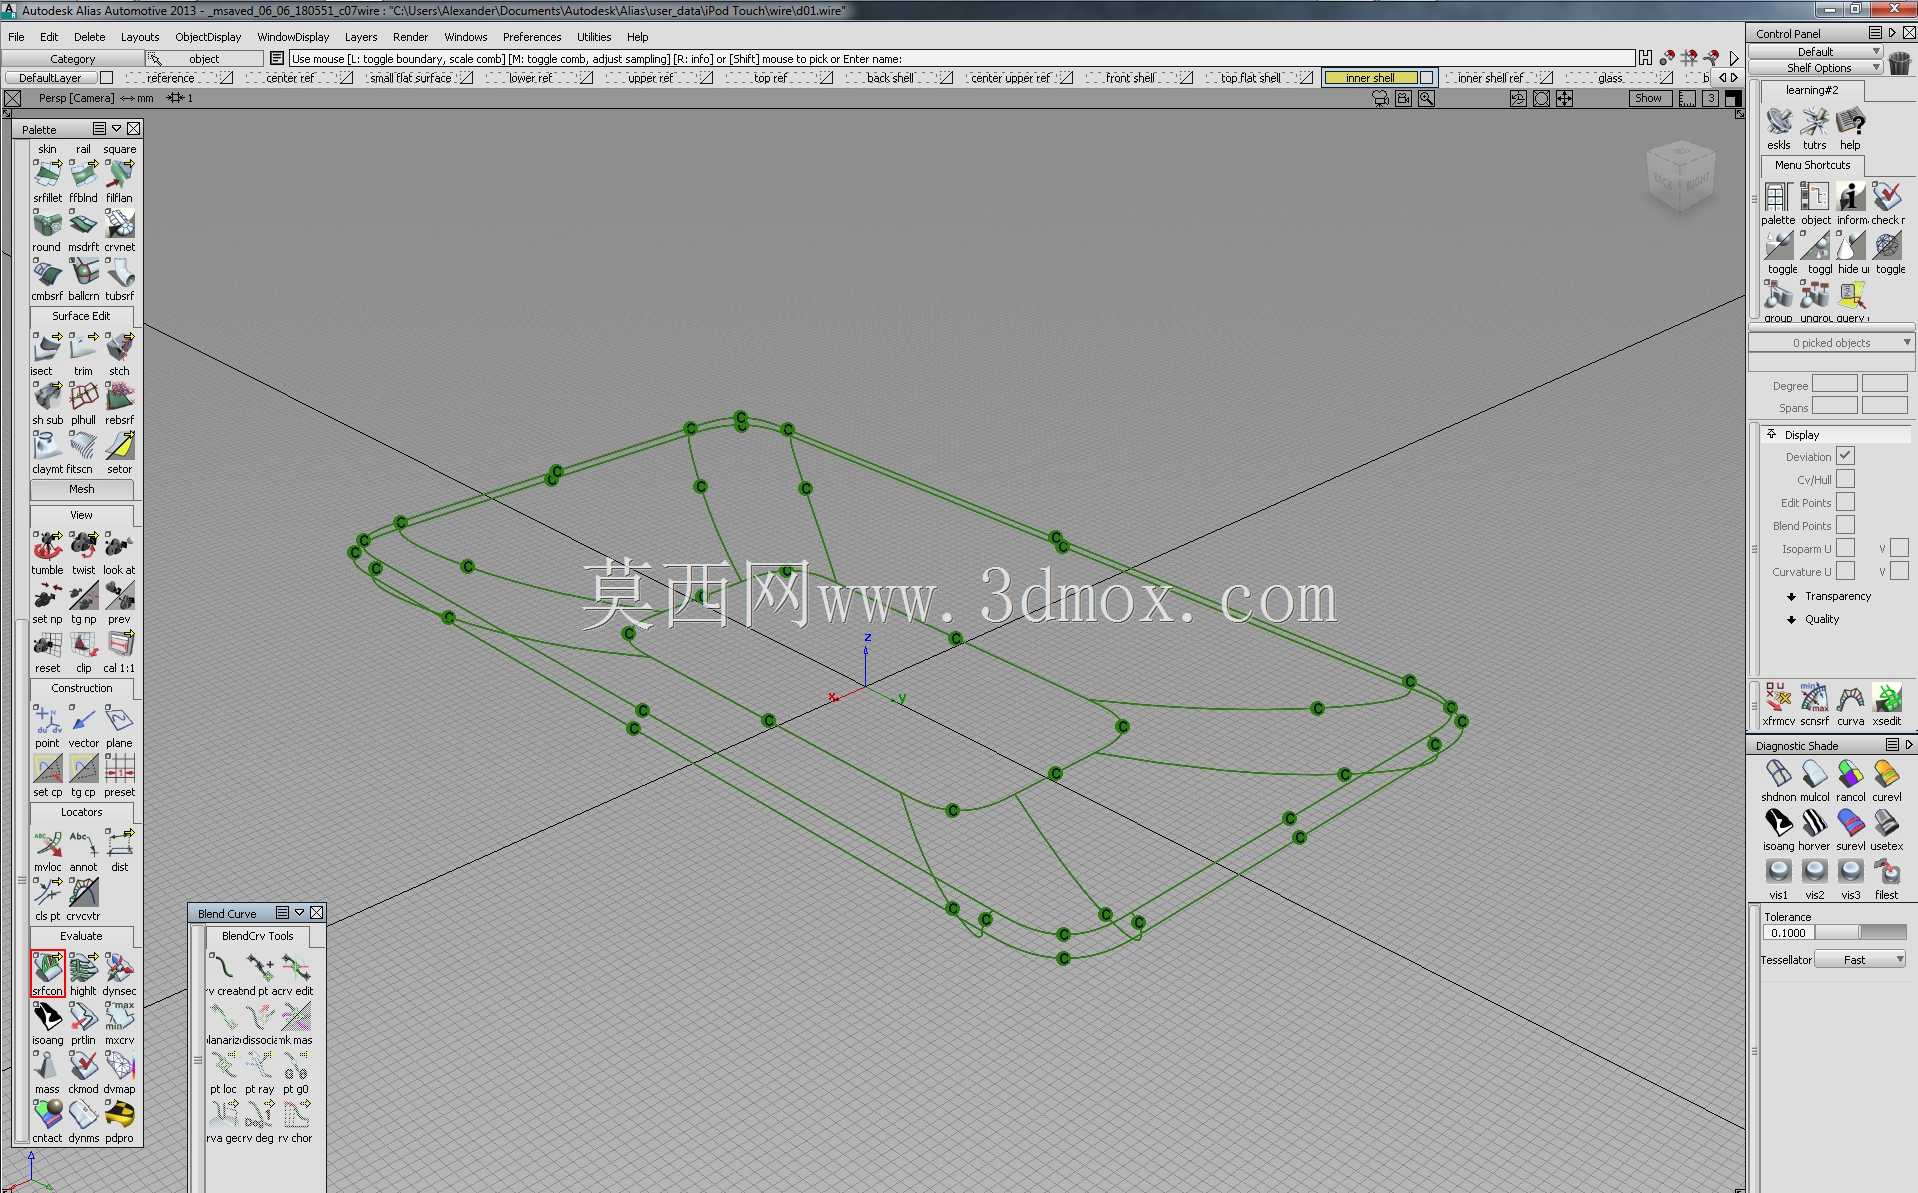Open the Preferences menu
This screenshot has width=1918, height=1193.
click(532, 37)
